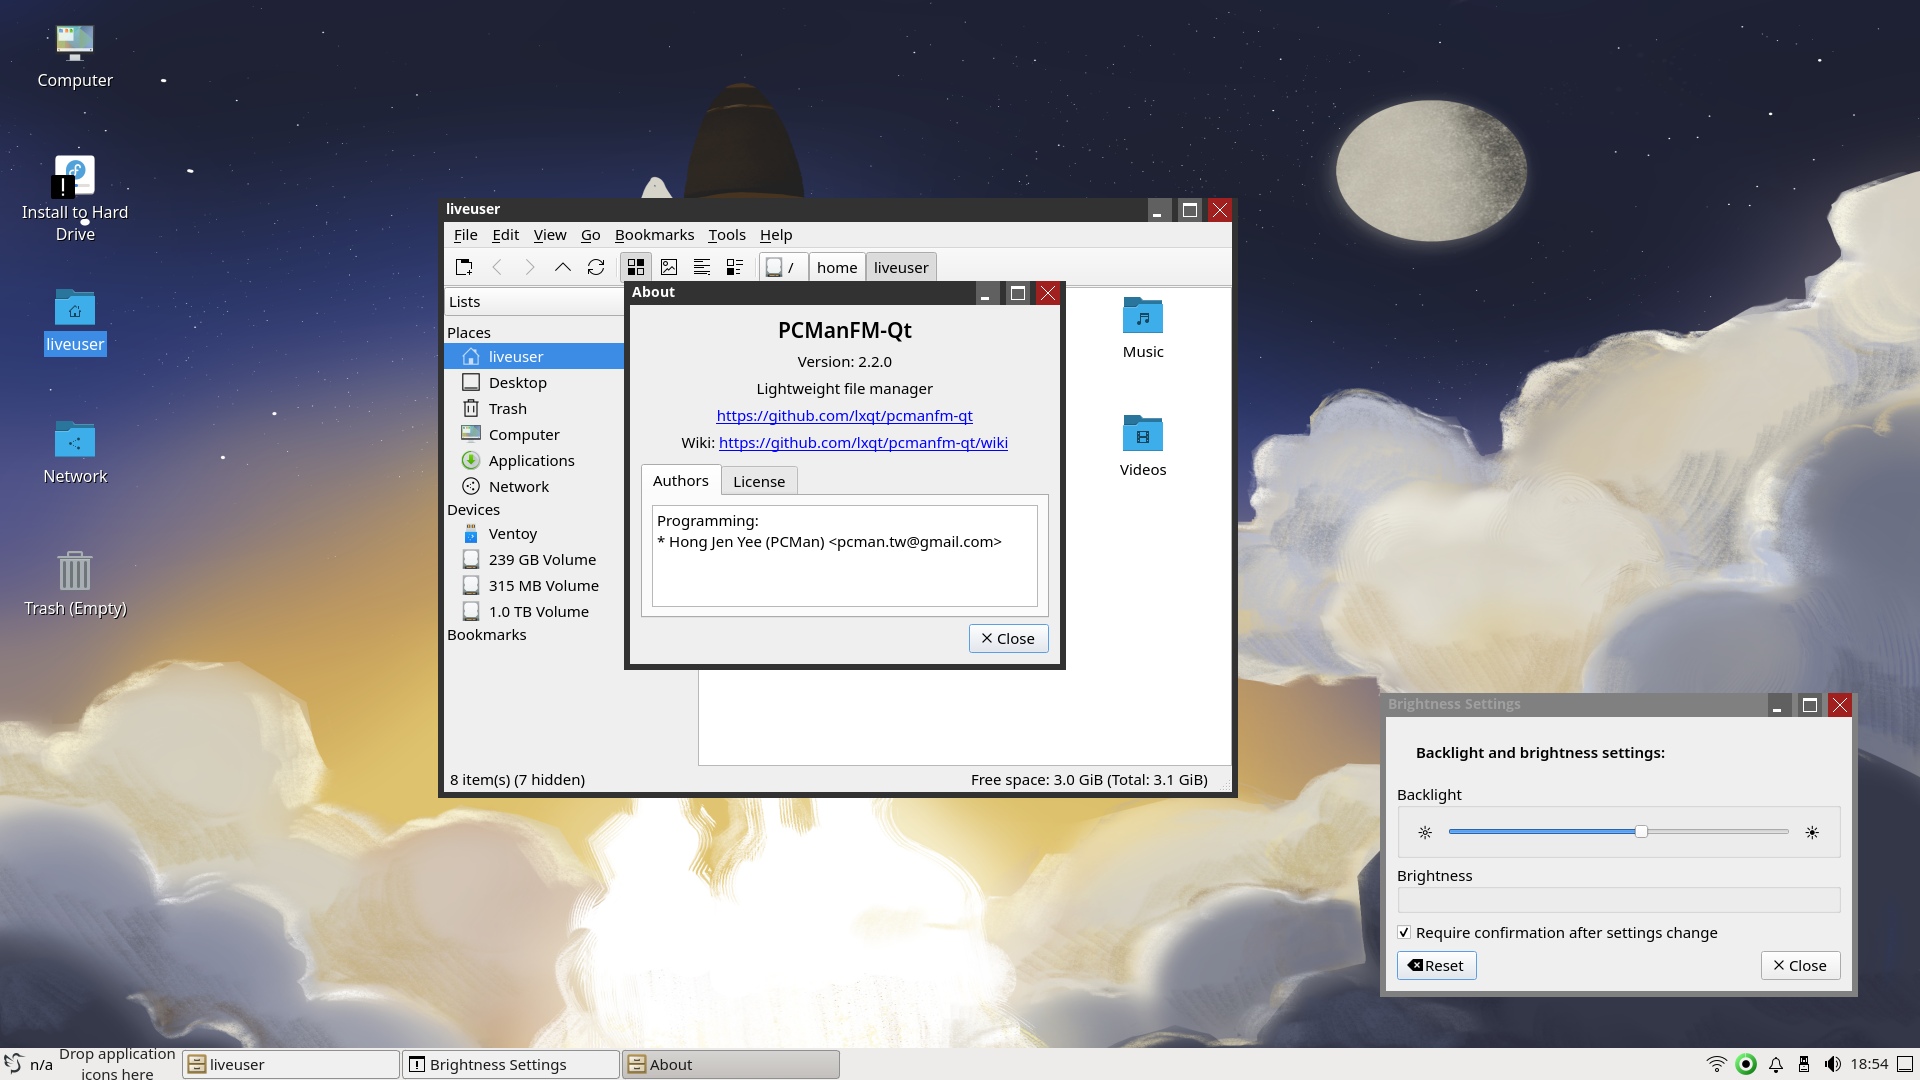Select Applications in Places sidebar

pyautogui.click(x=531, y=460)
